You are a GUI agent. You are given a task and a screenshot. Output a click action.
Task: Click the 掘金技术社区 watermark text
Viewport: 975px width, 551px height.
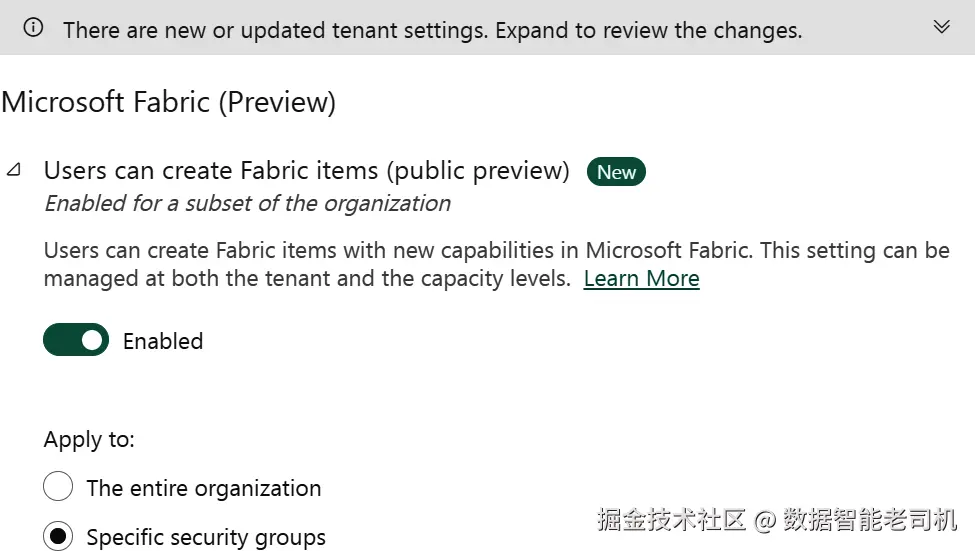[672, 520]
